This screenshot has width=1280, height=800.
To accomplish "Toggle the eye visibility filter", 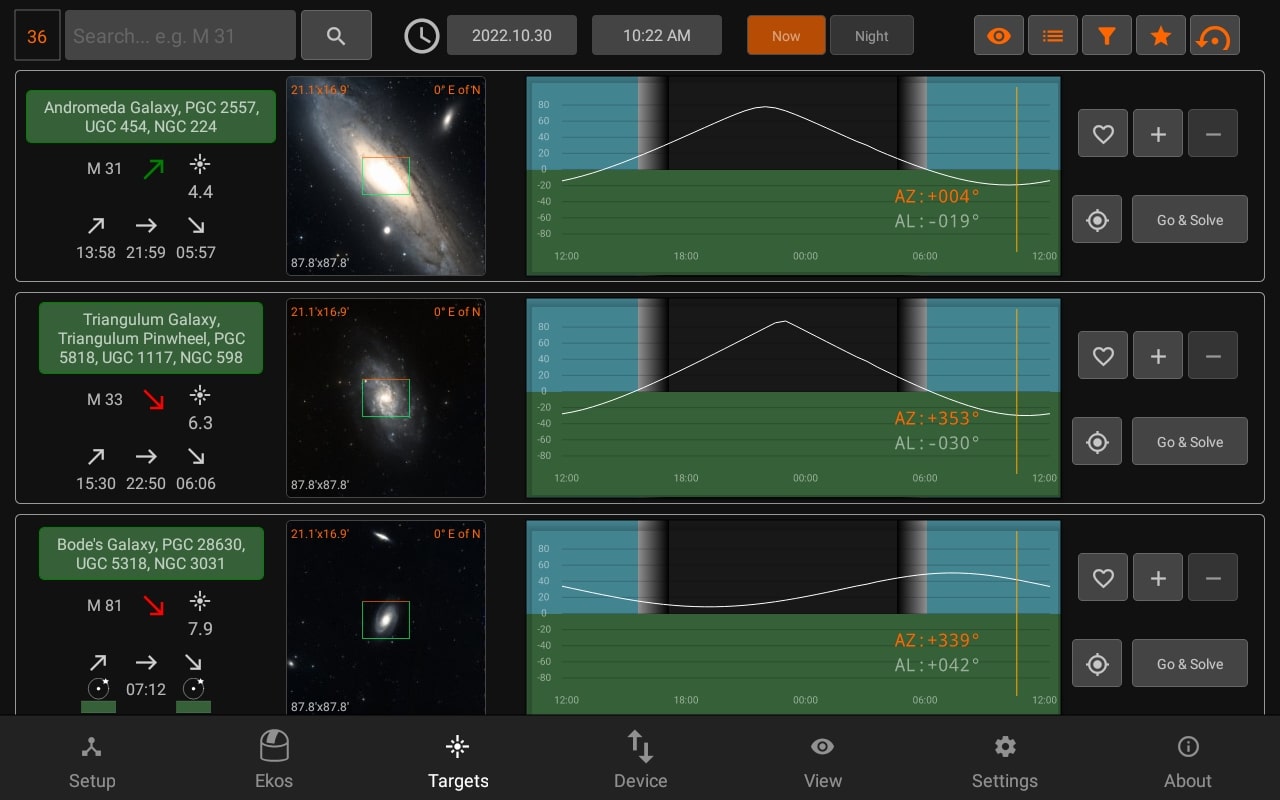I will 999,36.
